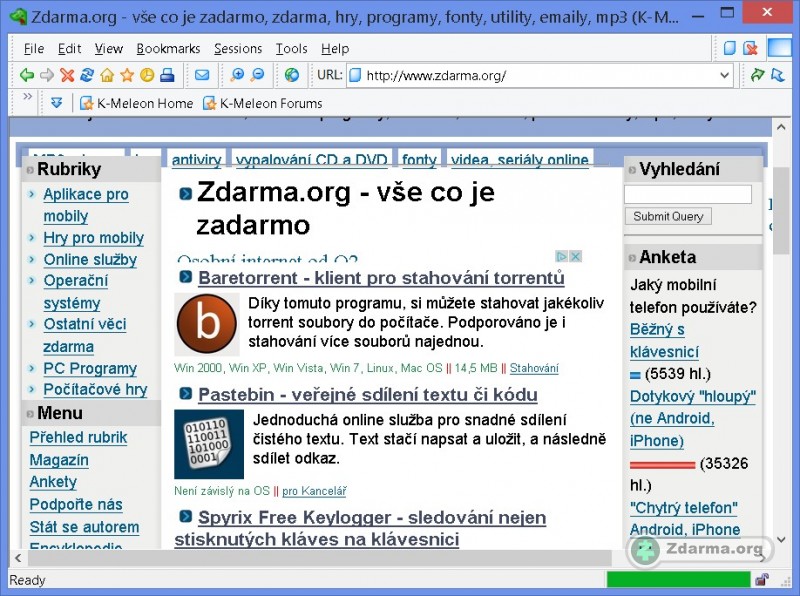Click the globe web search icon

[x=292, y=75]
